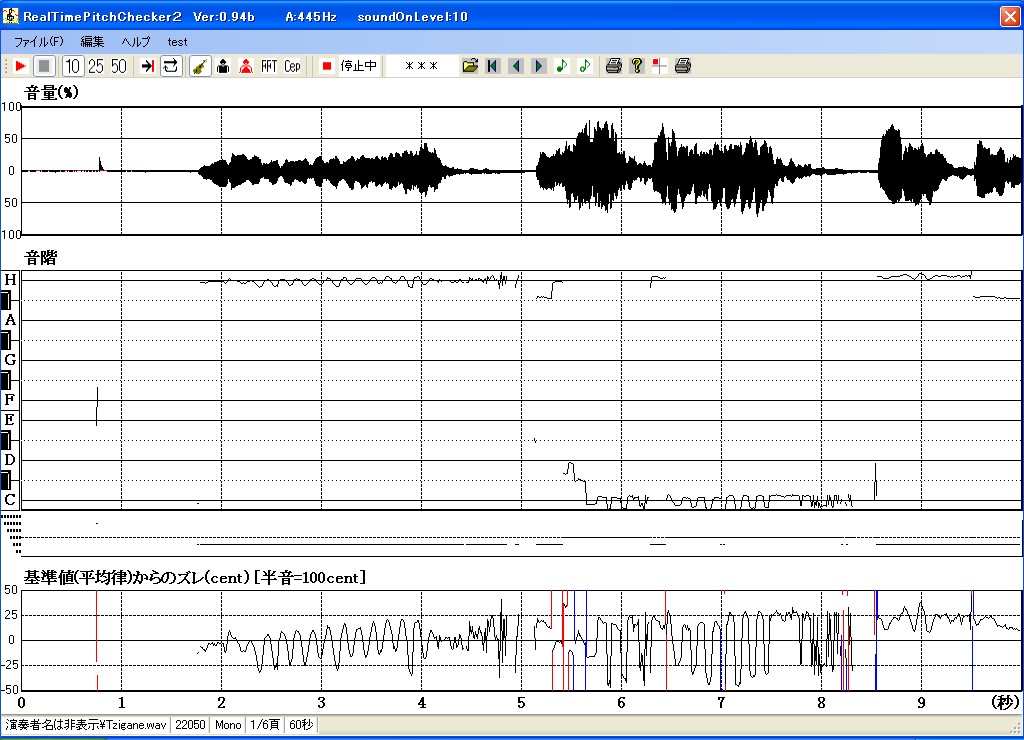Open a file with the folder icon
This screenshot has height=740, width=1024.
(x=470, y=66)
